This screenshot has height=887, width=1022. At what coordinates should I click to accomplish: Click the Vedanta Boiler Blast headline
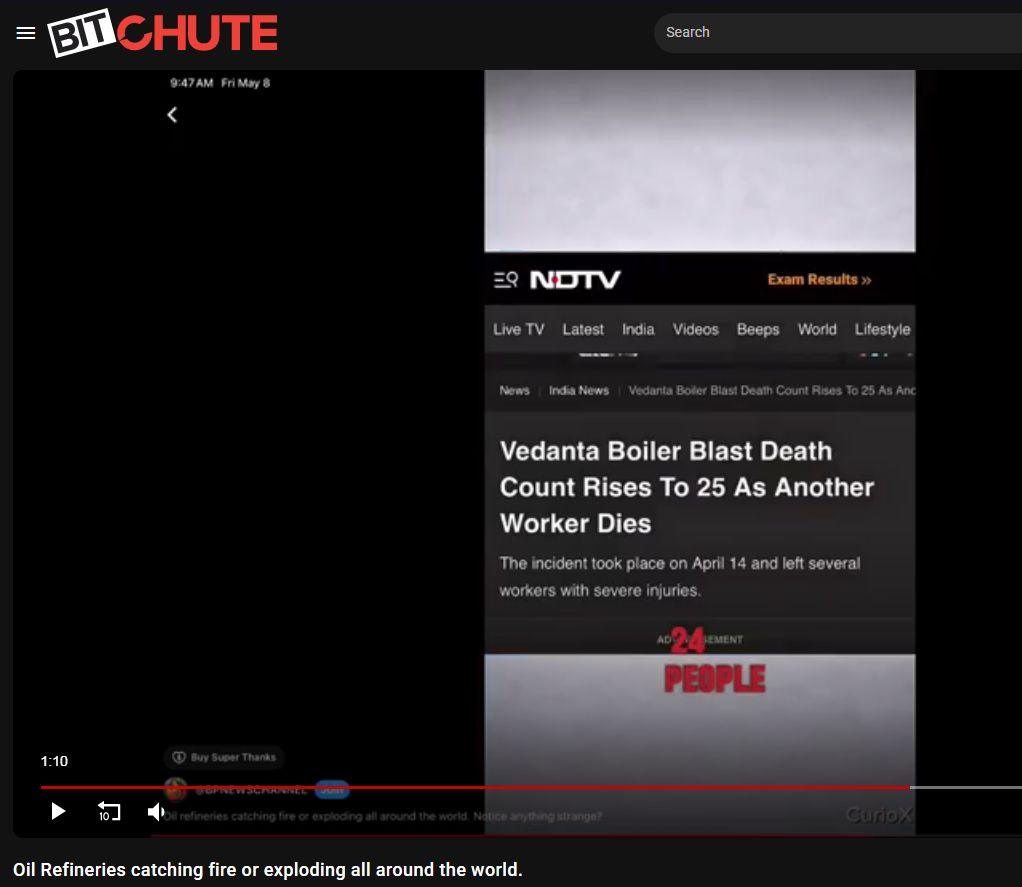[x=687, y=487]
